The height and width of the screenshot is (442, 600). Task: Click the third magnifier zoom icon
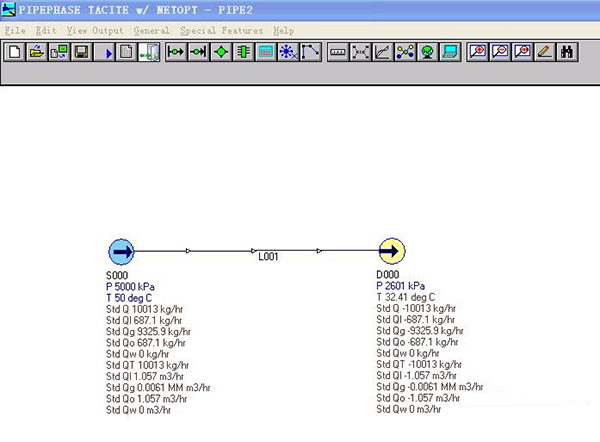[x=522, y=52]
